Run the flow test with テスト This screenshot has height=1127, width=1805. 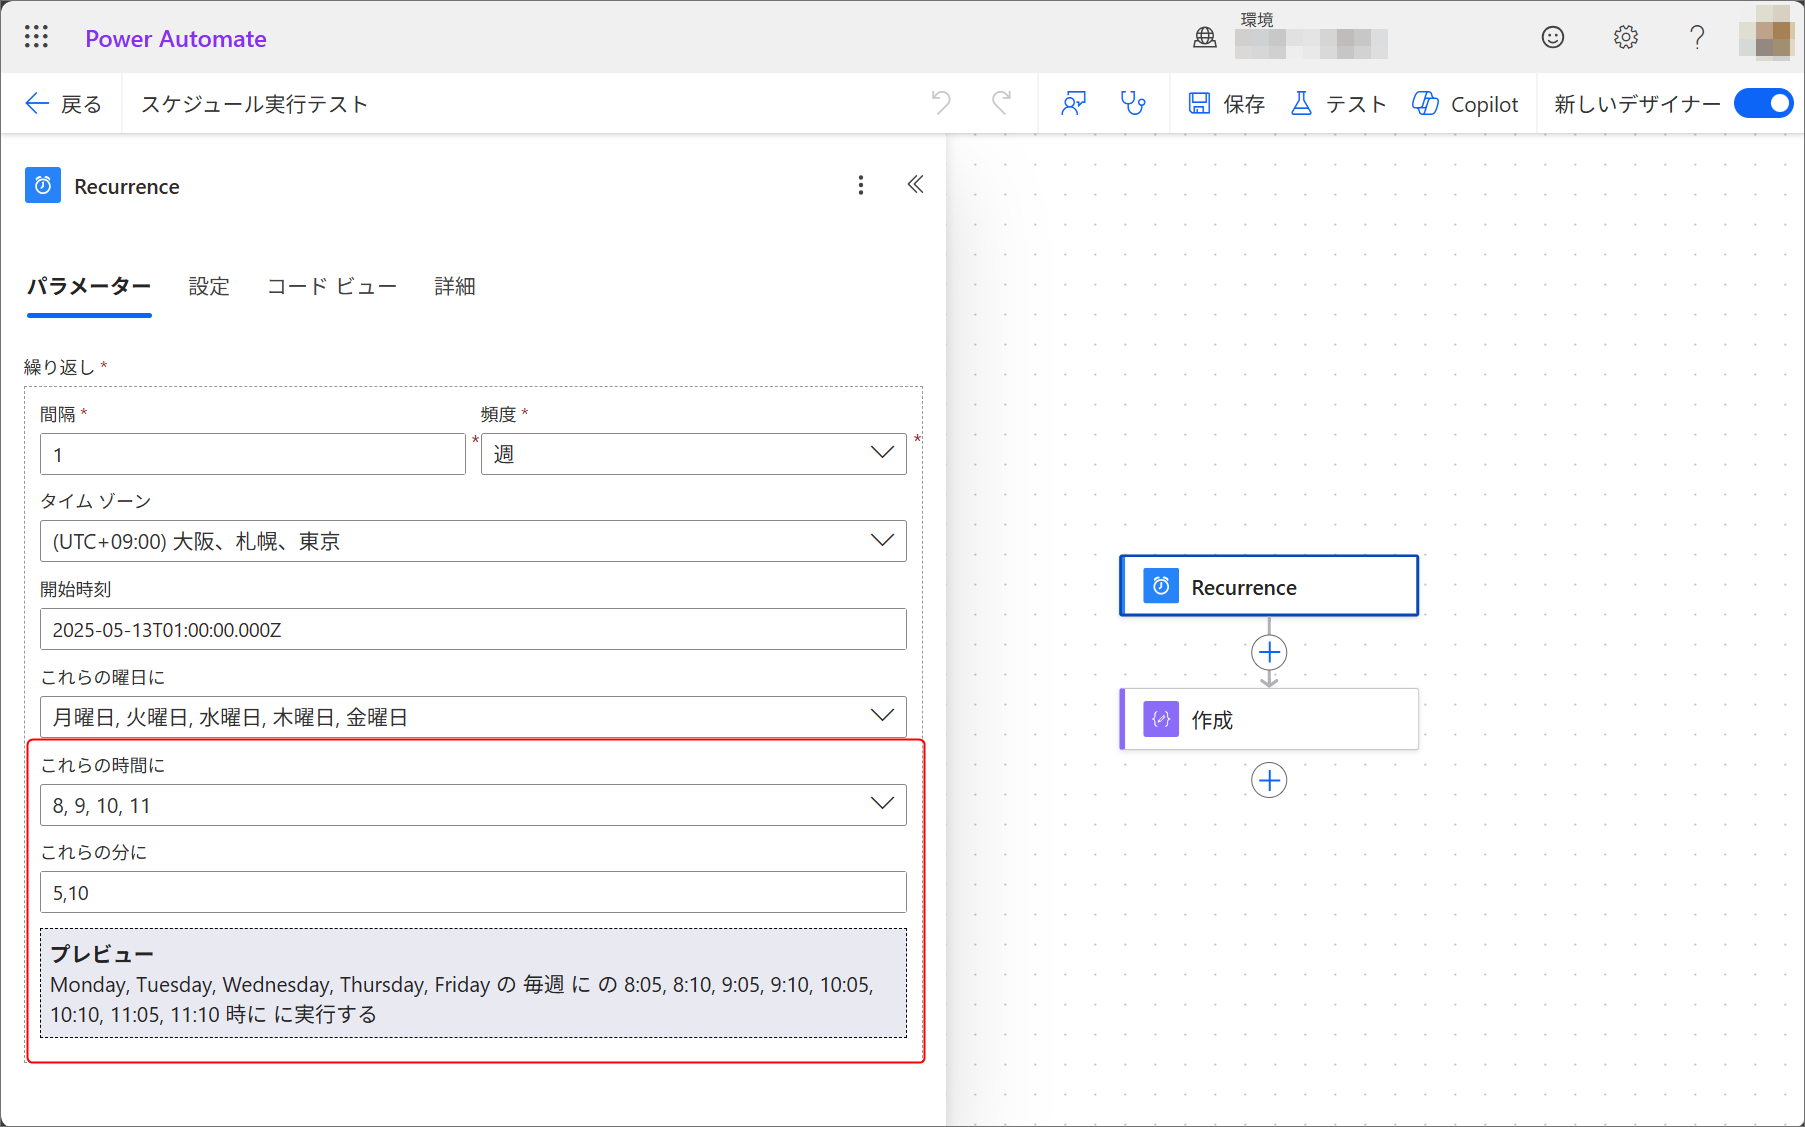coord(1339,104)
